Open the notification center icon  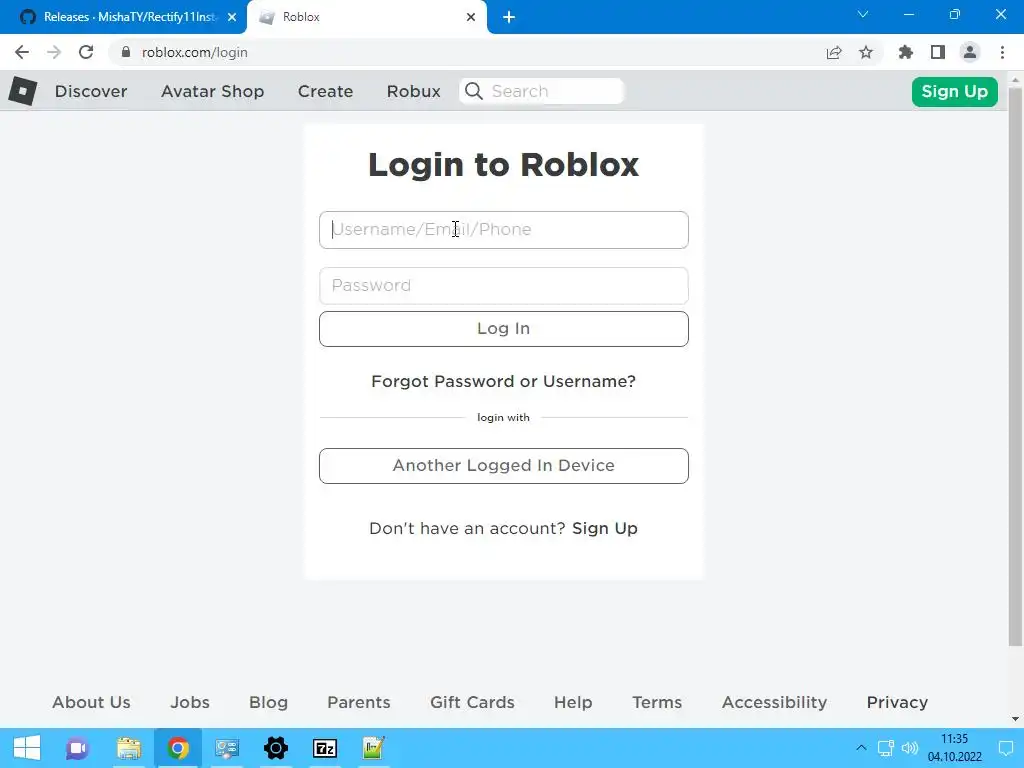[x=1006, y=748]
